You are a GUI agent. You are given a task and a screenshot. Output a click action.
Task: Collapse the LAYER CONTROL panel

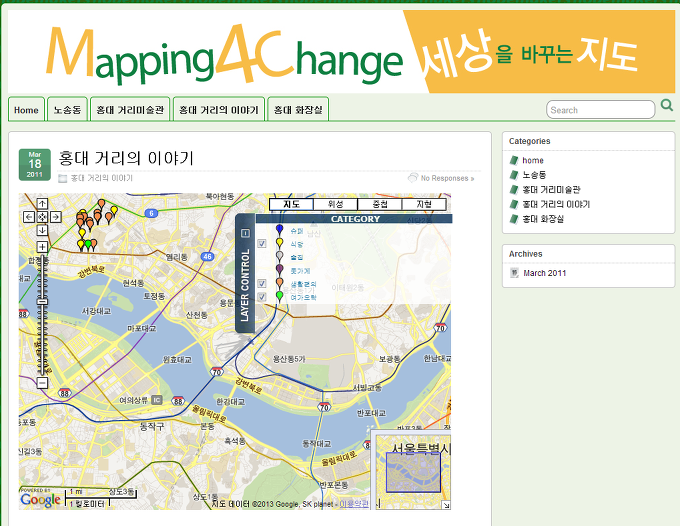(x=245, y=233)
